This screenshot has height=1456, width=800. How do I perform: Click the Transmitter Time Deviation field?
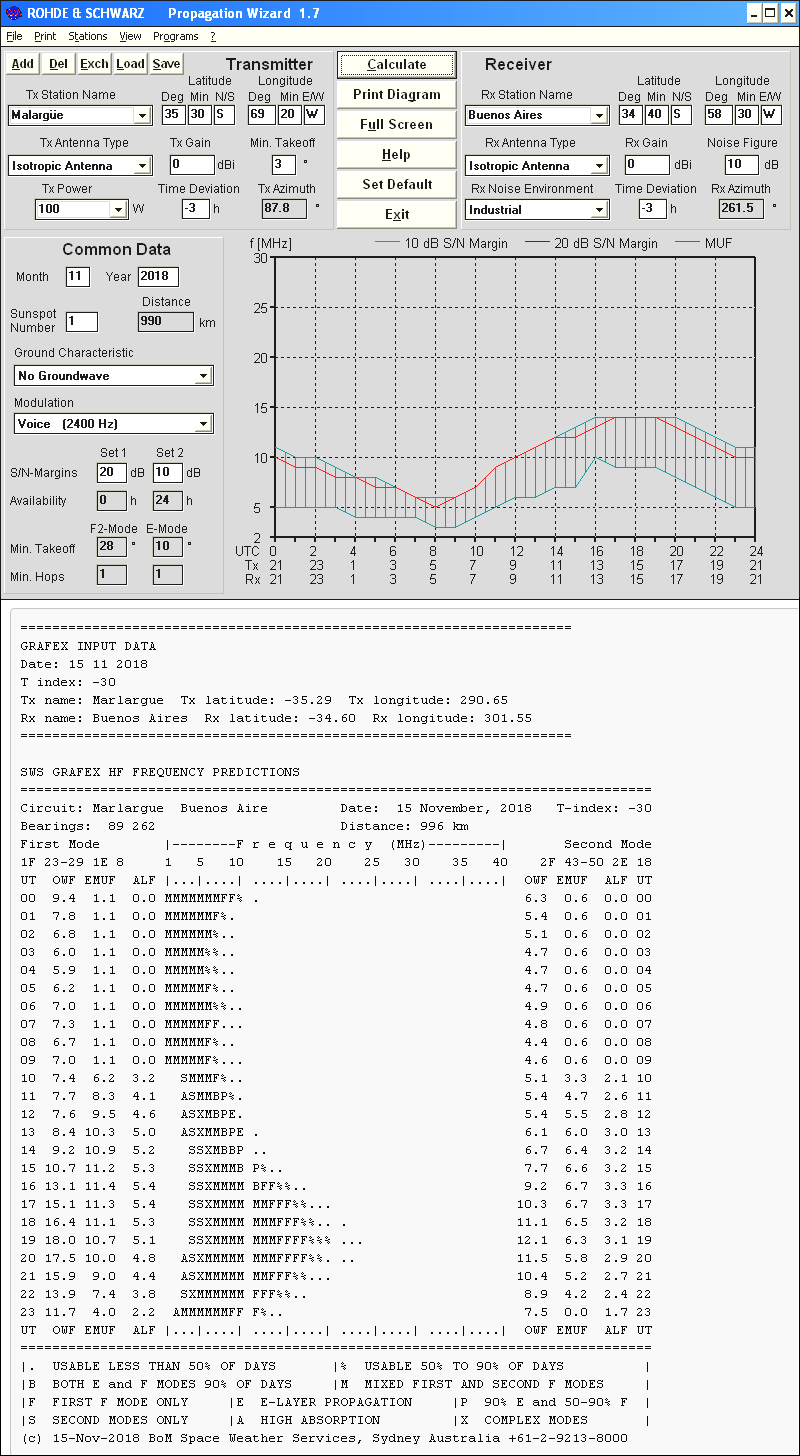(196, 209)
